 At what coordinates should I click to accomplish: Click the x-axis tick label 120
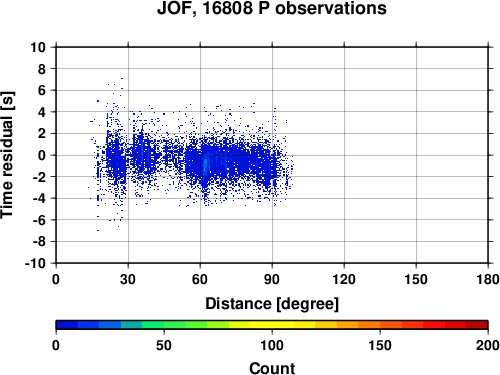(344, 279)
